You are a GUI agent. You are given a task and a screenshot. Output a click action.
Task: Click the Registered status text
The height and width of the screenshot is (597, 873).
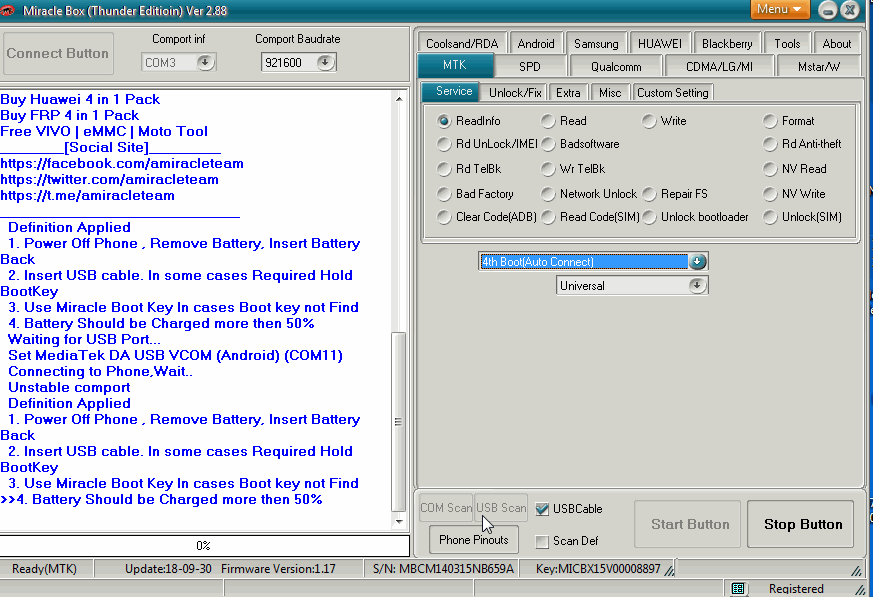796,589
